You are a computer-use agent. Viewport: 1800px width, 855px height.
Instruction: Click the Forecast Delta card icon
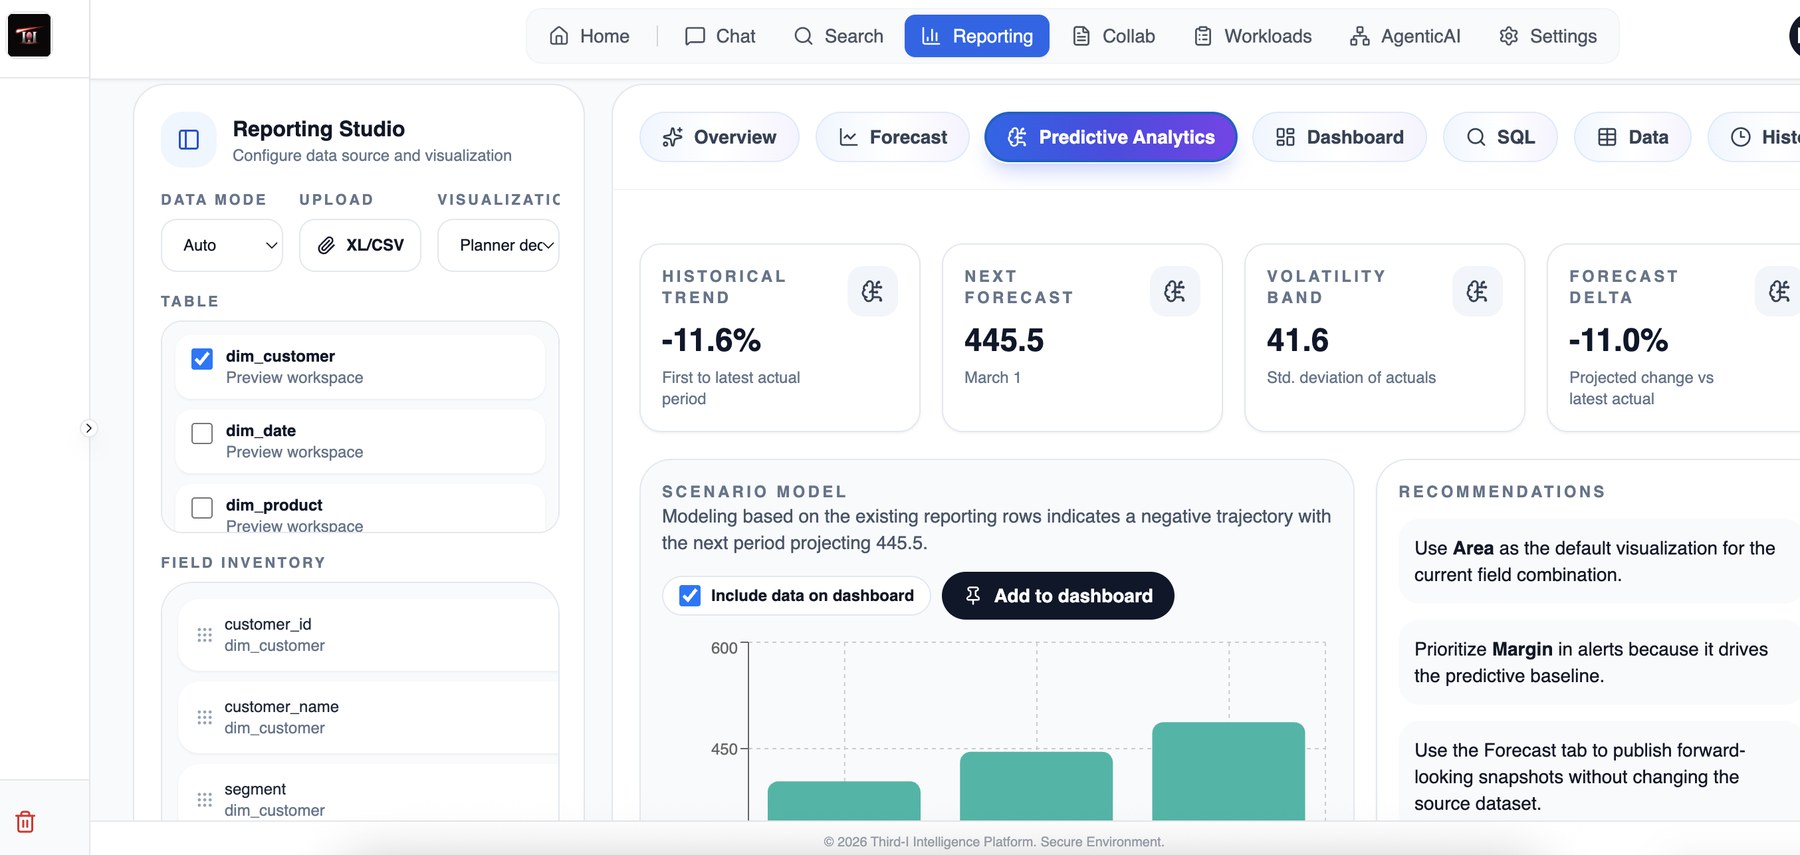point(1779,291)
